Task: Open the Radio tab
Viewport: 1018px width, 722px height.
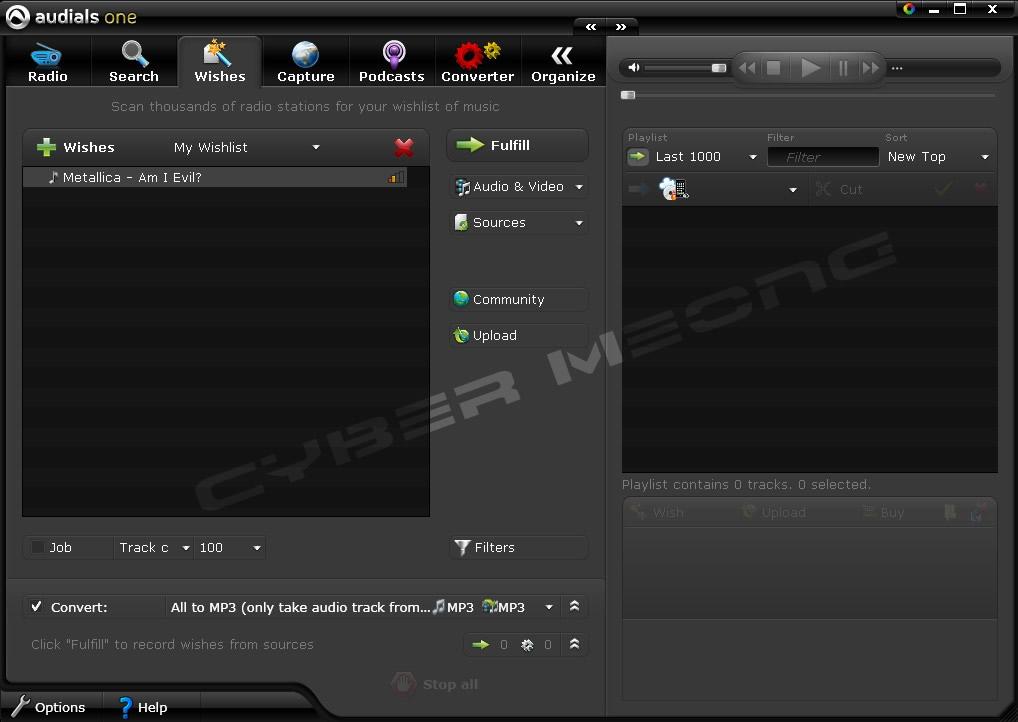Action: (x=47, y=62)
